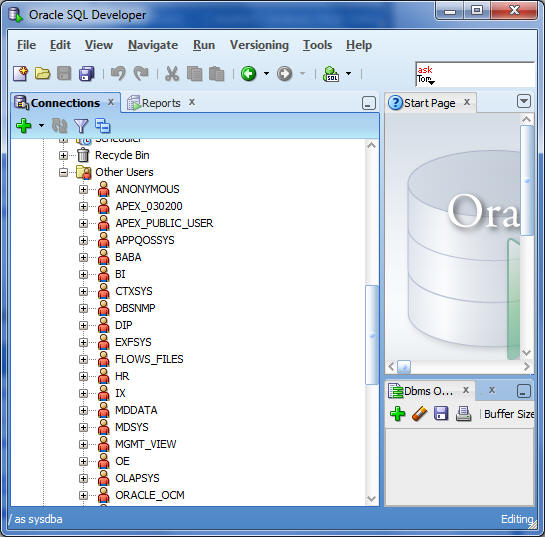Click Connections tree scroll down arrow
This screenshot has height=537, width=545.
click(x=372, y=499)
